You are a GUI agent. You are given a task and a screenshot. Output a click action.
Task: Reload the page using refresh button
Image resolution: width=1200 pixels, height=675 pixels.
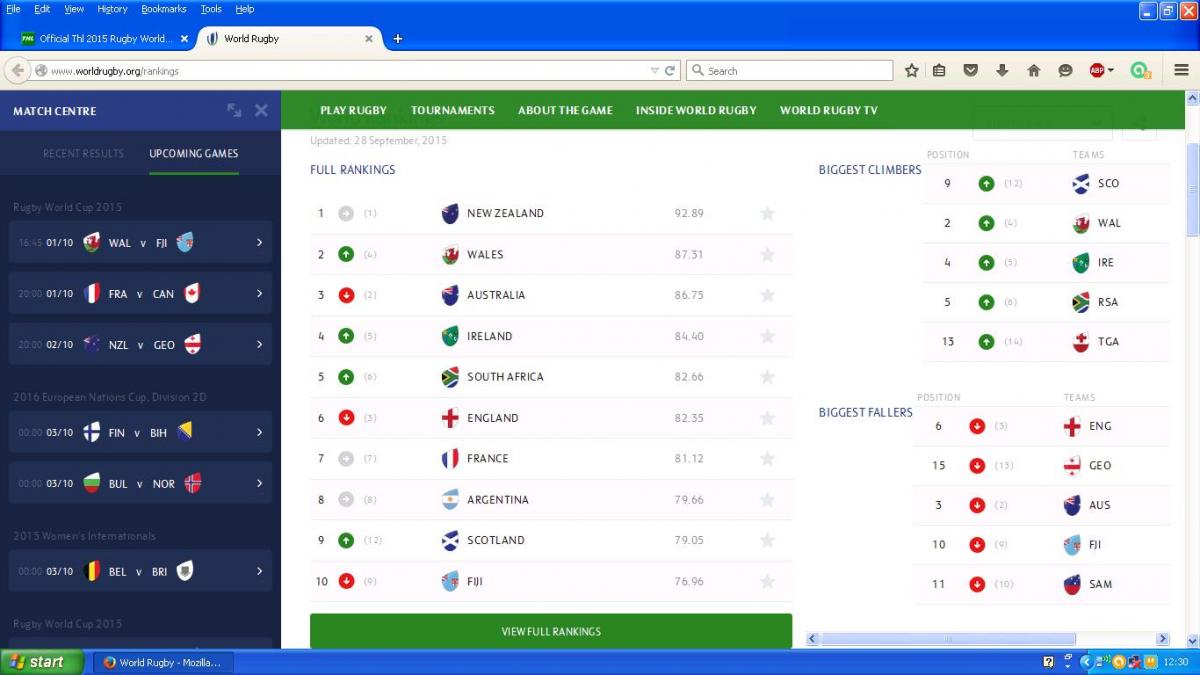pyautogui.click(x=670, y=71)
